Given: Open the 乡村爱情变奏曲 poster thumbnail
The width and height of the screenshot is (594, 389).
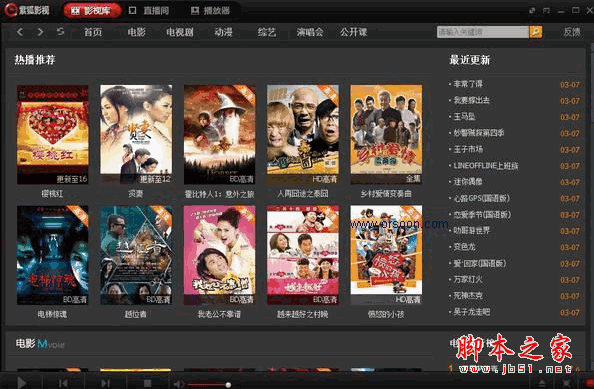Looking at the screenshot, I should [386, 134].
